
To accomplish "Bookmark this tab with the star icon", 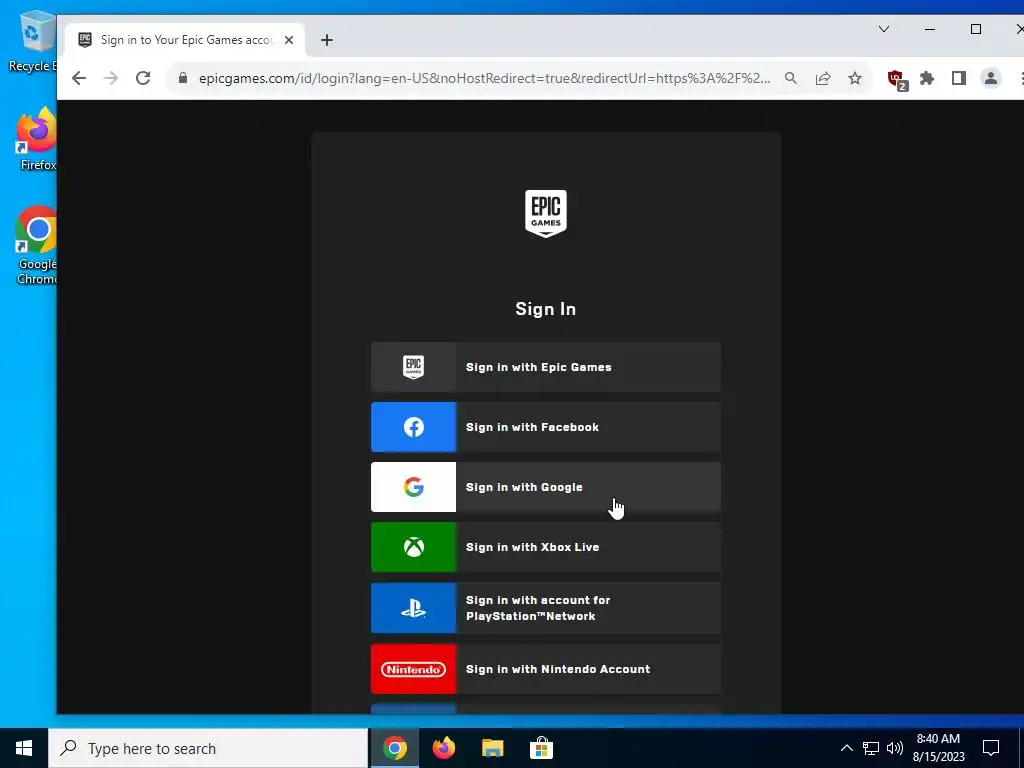I will coord(855,78).
